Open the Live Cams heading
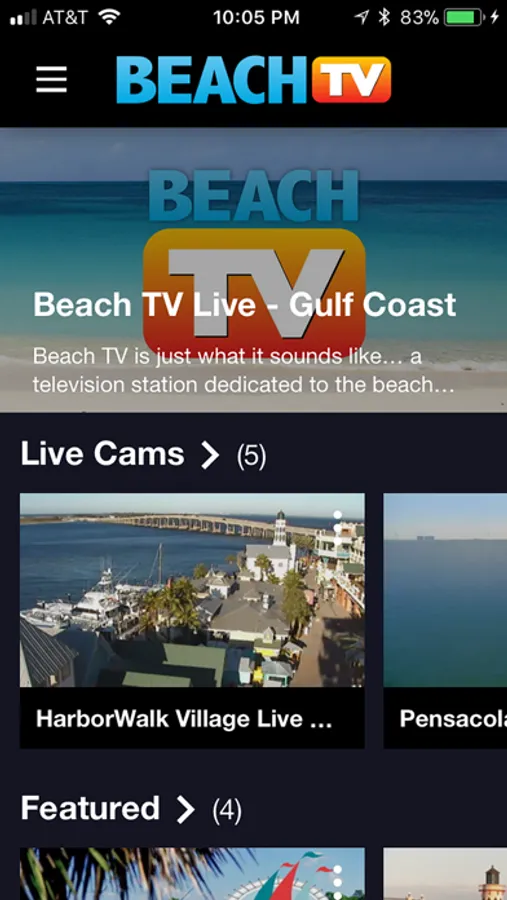 pyautogui.click(x=102, y=454)
